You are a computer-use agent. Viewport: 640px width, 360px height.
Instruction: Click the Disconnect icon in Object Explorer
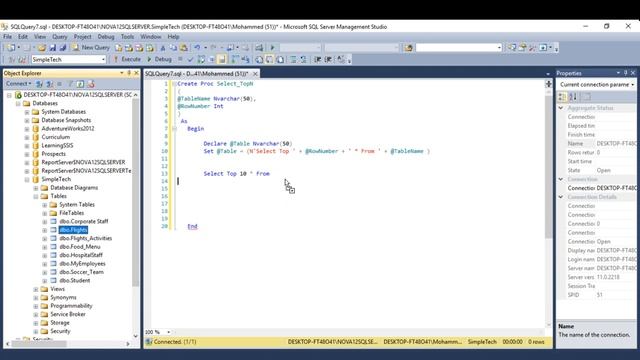pyautogui.click(x=49, y=84)
